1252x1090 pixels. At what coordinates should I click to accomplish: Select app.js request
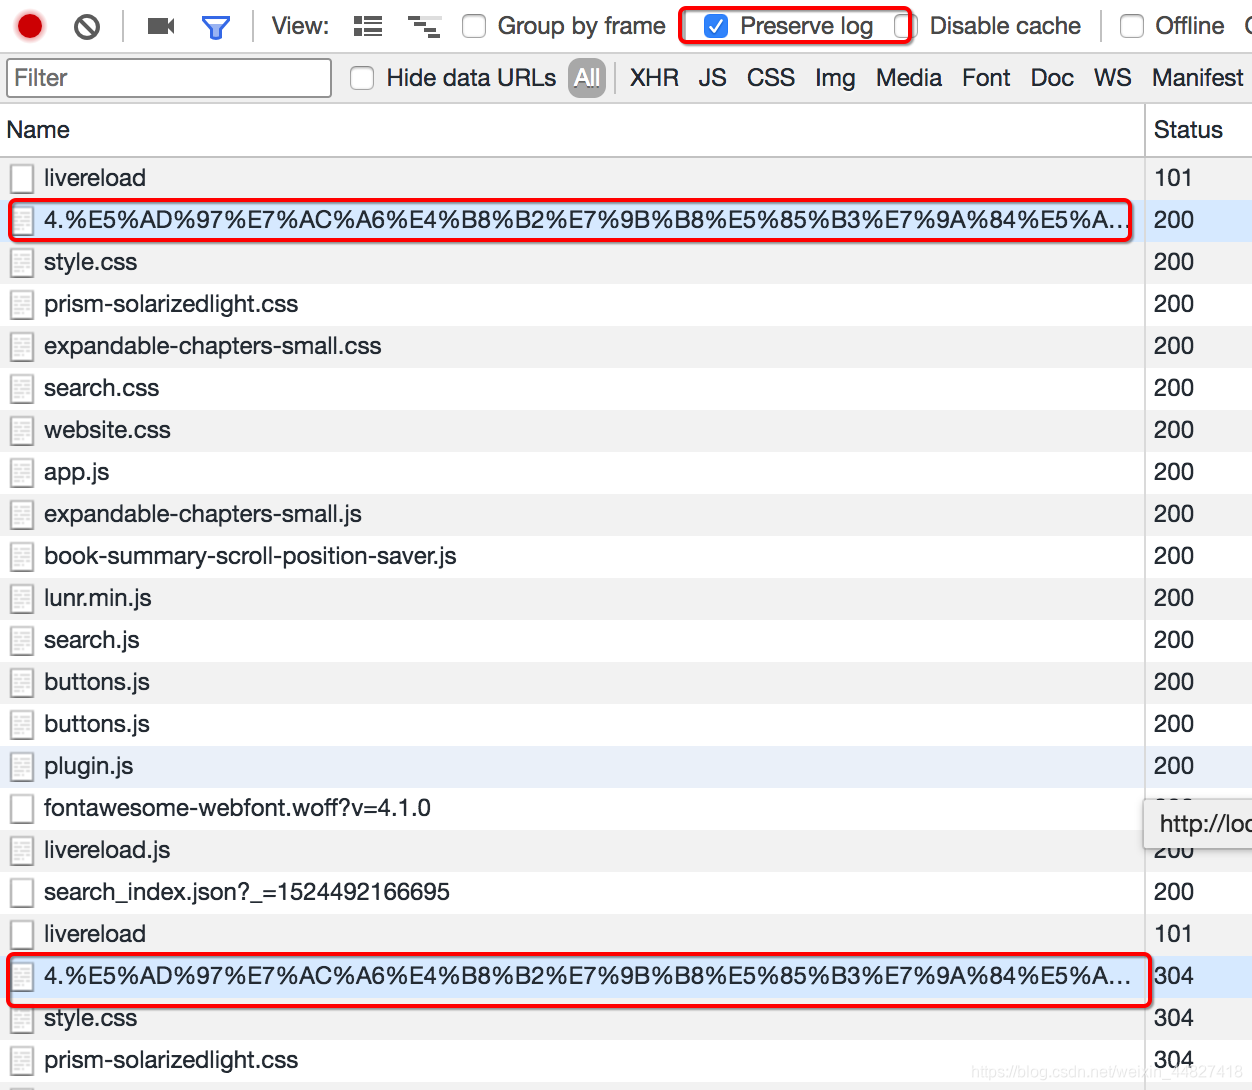[626, 472]
